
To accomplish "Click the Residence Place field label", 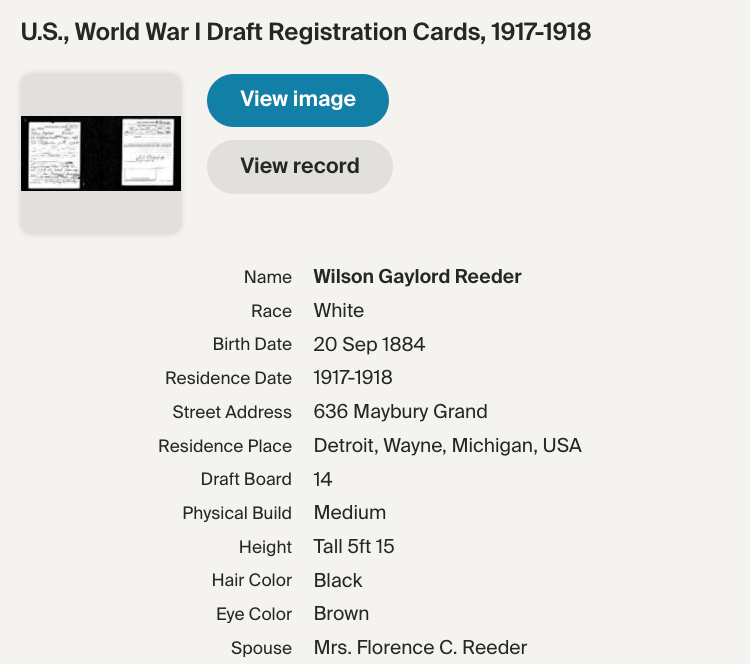I will (225, 446).
